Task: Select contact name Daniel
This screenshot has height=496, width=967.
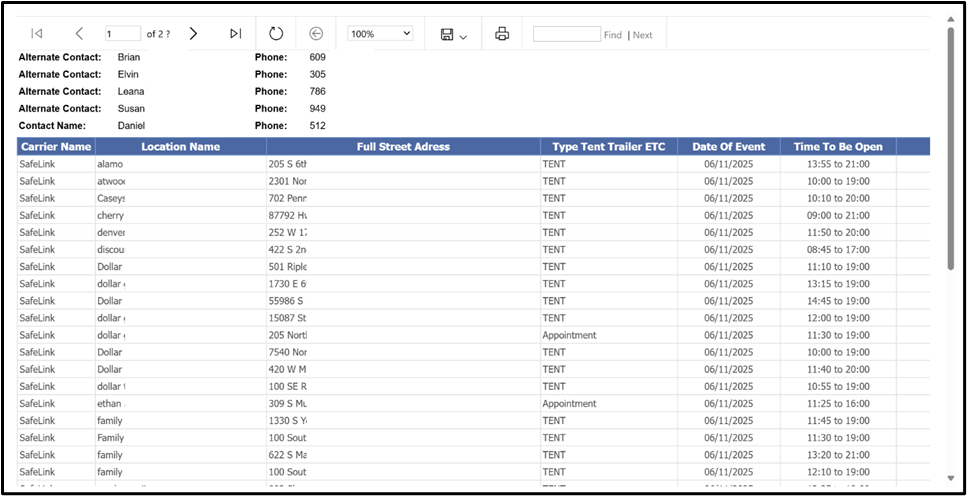Action: [x=131, y=126]
